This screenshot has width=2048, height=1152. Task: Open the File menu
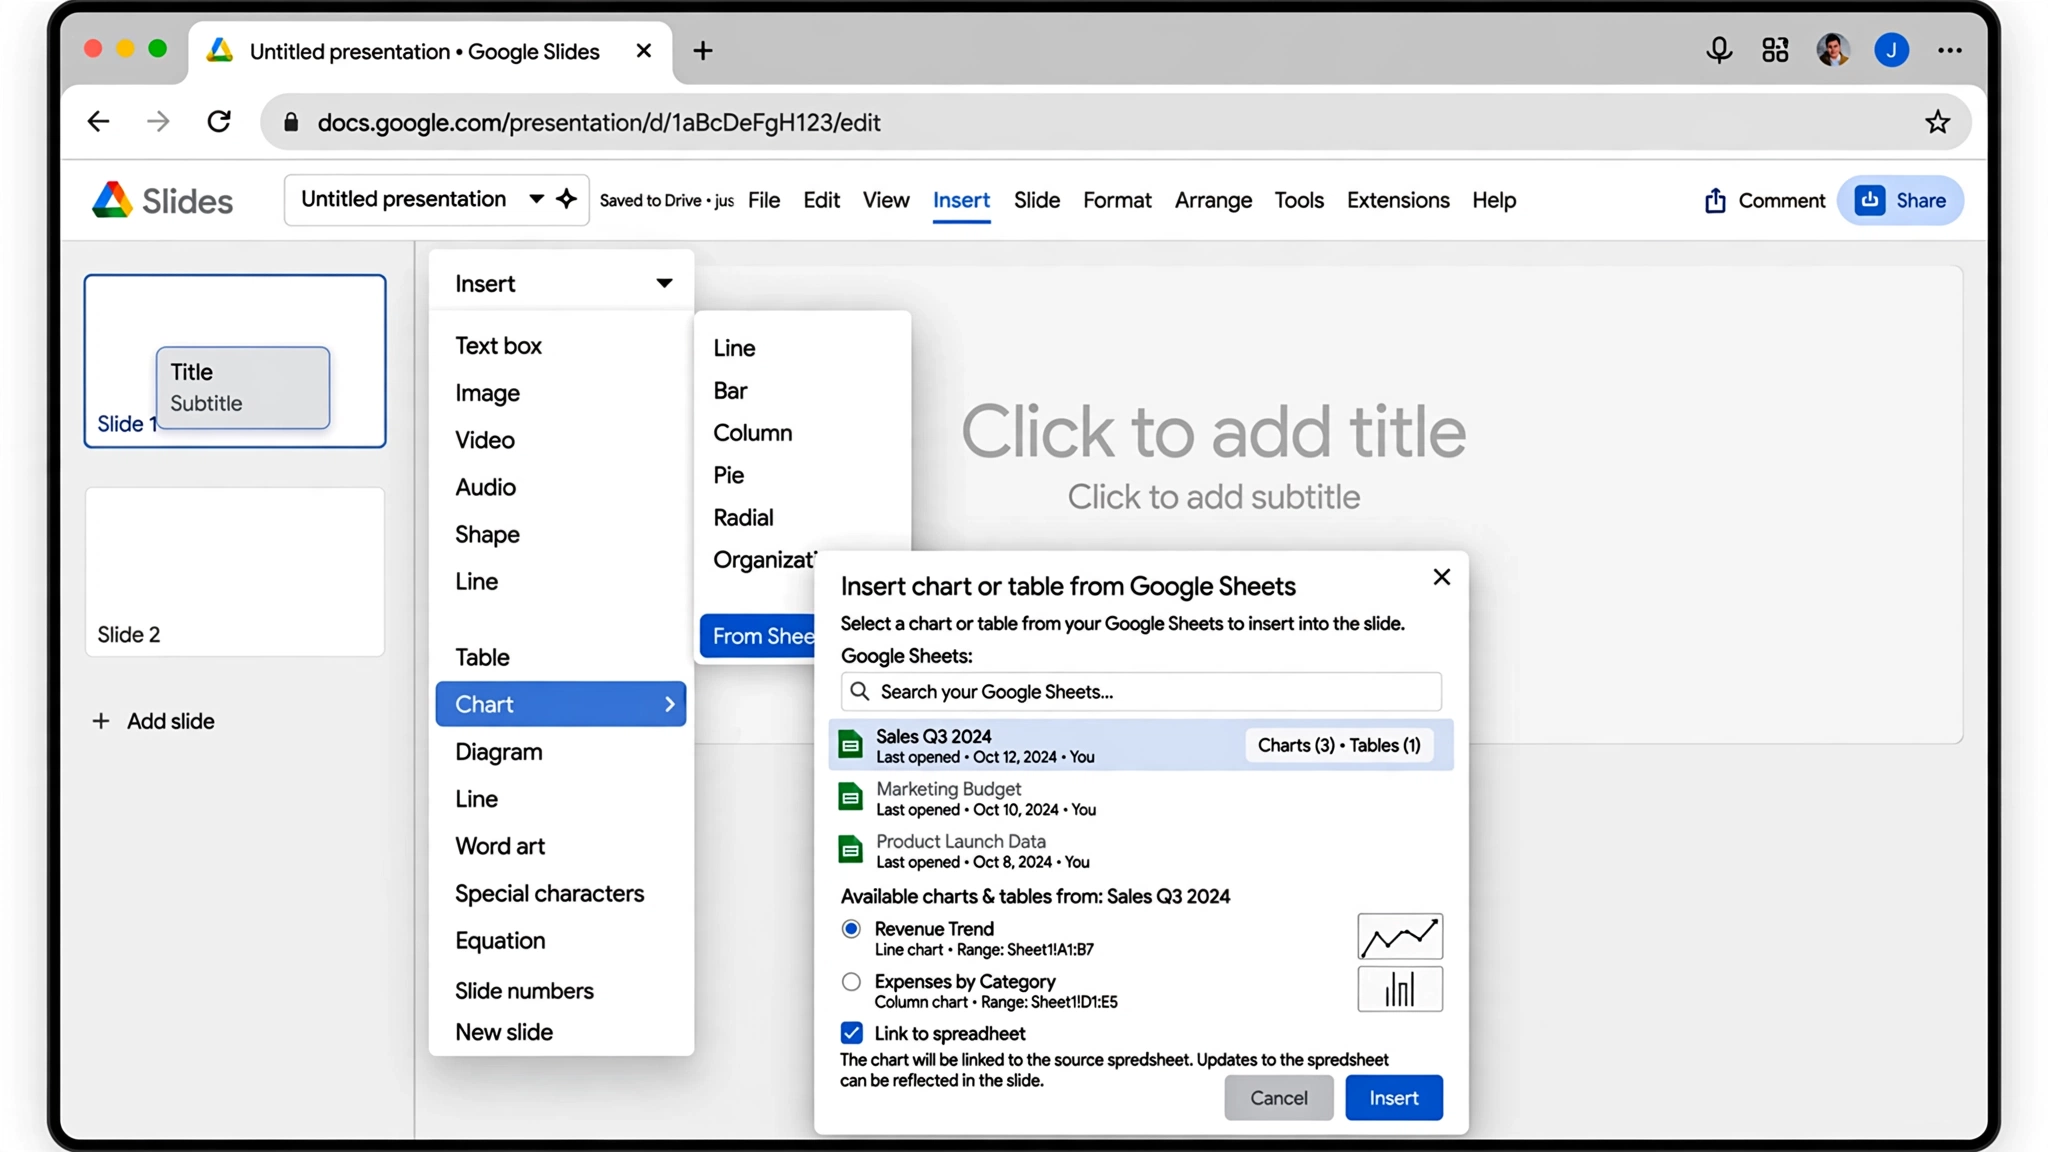point(764,200)
